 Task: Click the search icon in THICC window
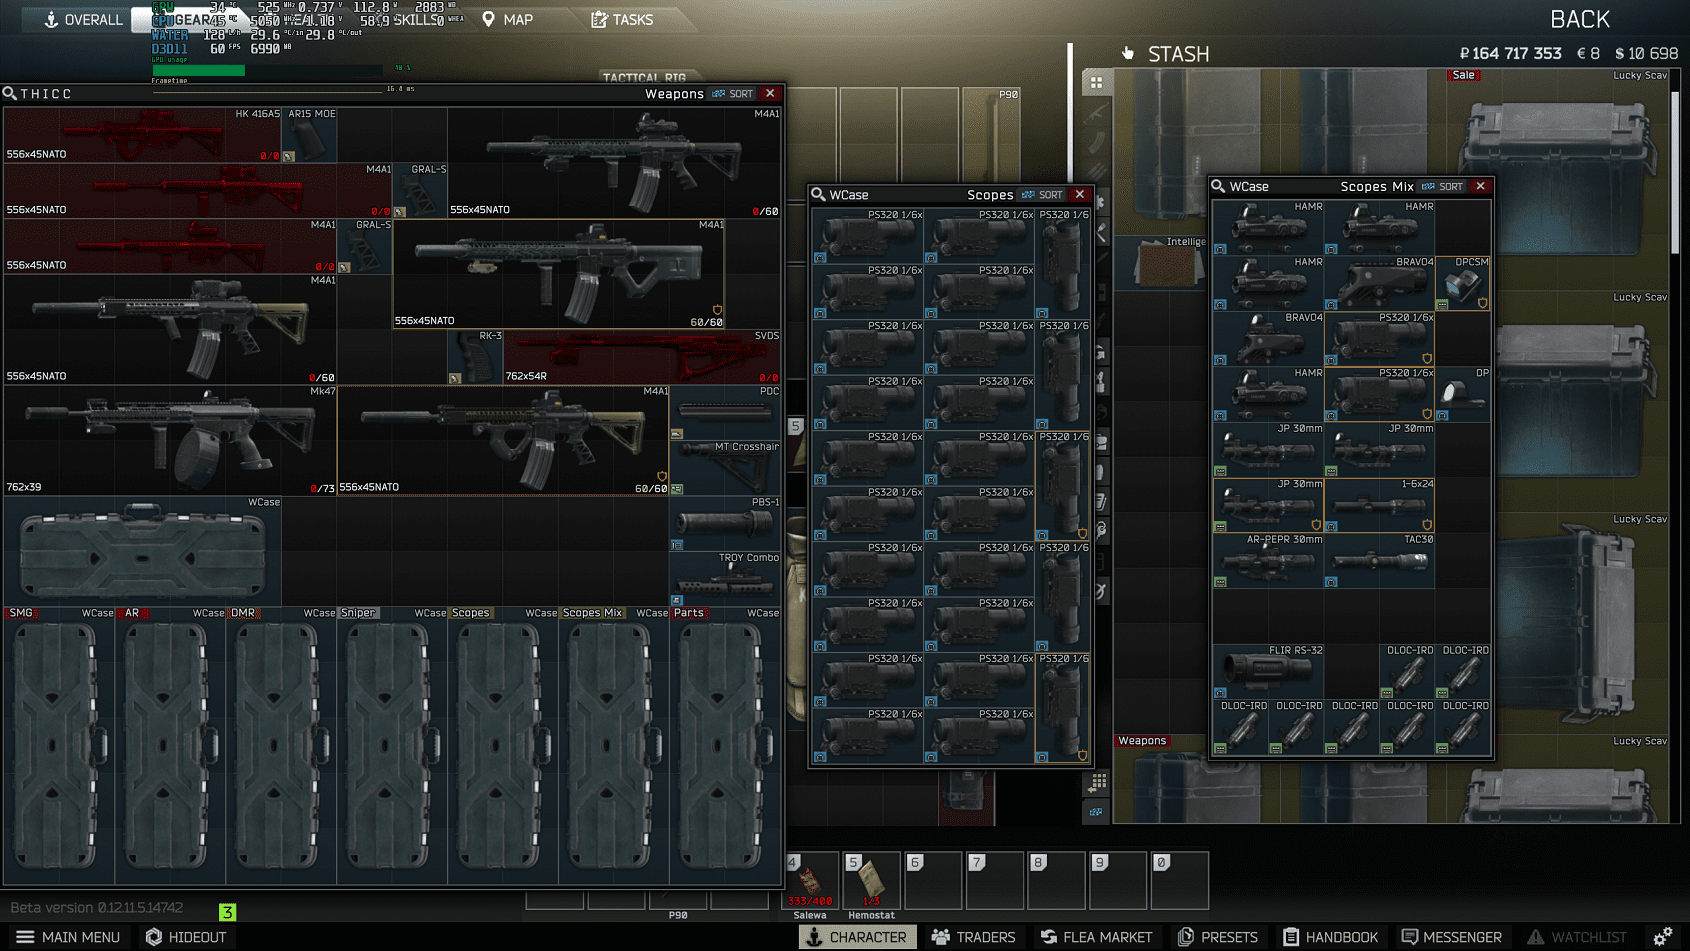tap(9, 94)
